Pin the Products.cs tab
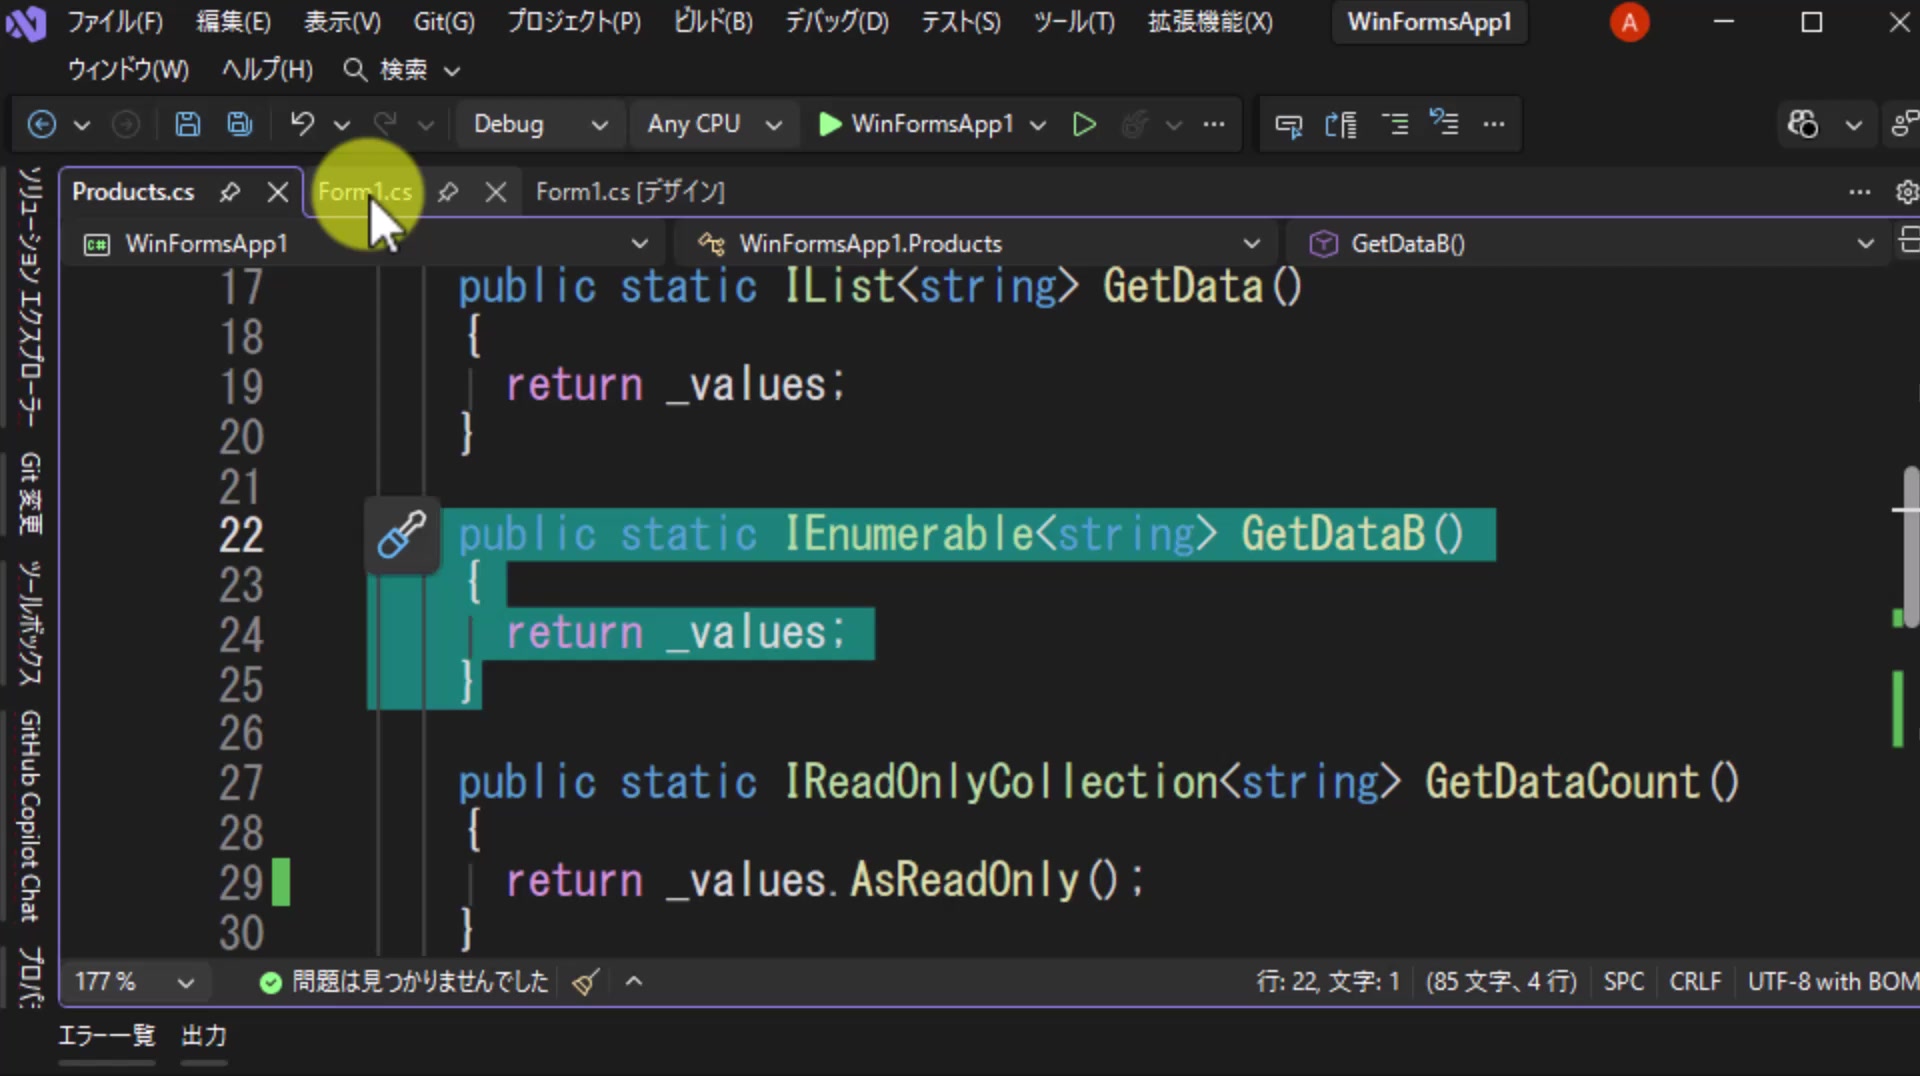 (230, 192)
